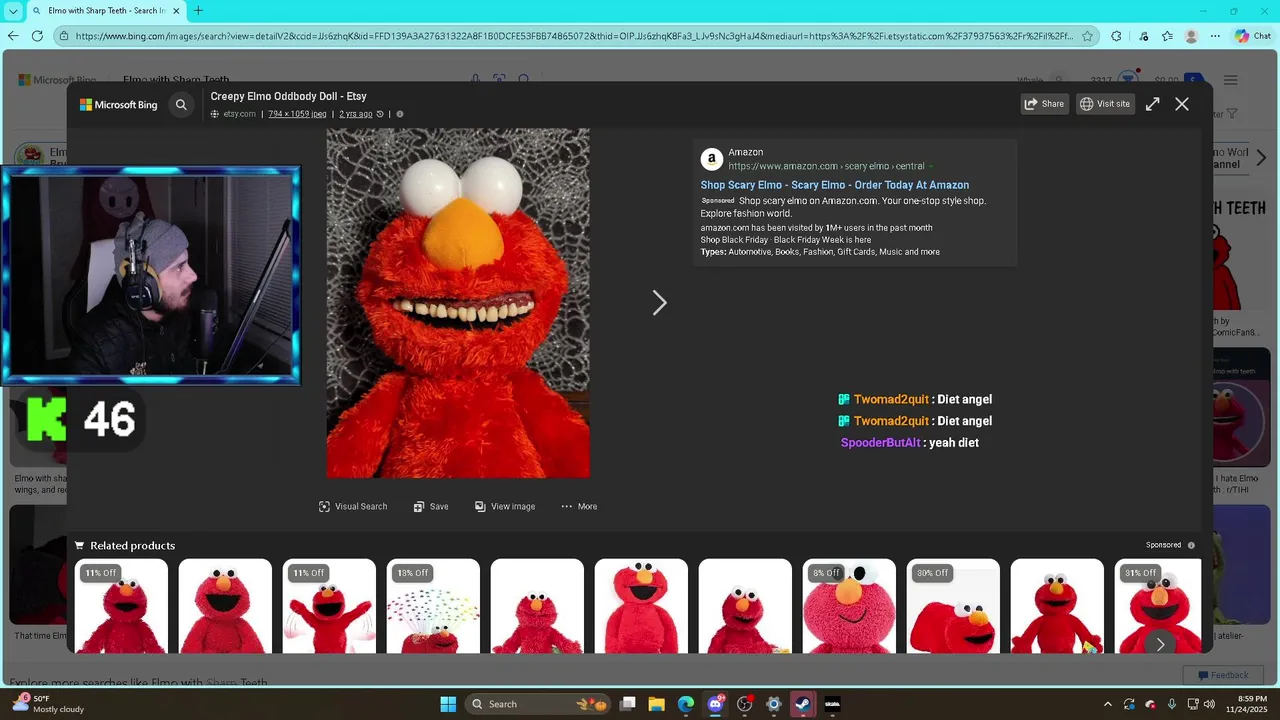
Task: Open the tab actions dropdown menu
Action: (13, 11)
